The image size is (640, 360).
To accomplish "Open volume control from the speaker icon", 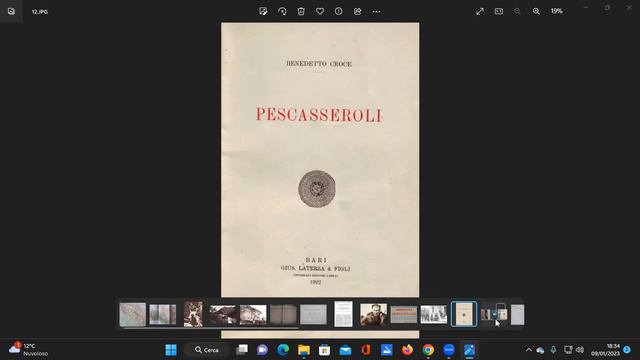I will point(580,349).
